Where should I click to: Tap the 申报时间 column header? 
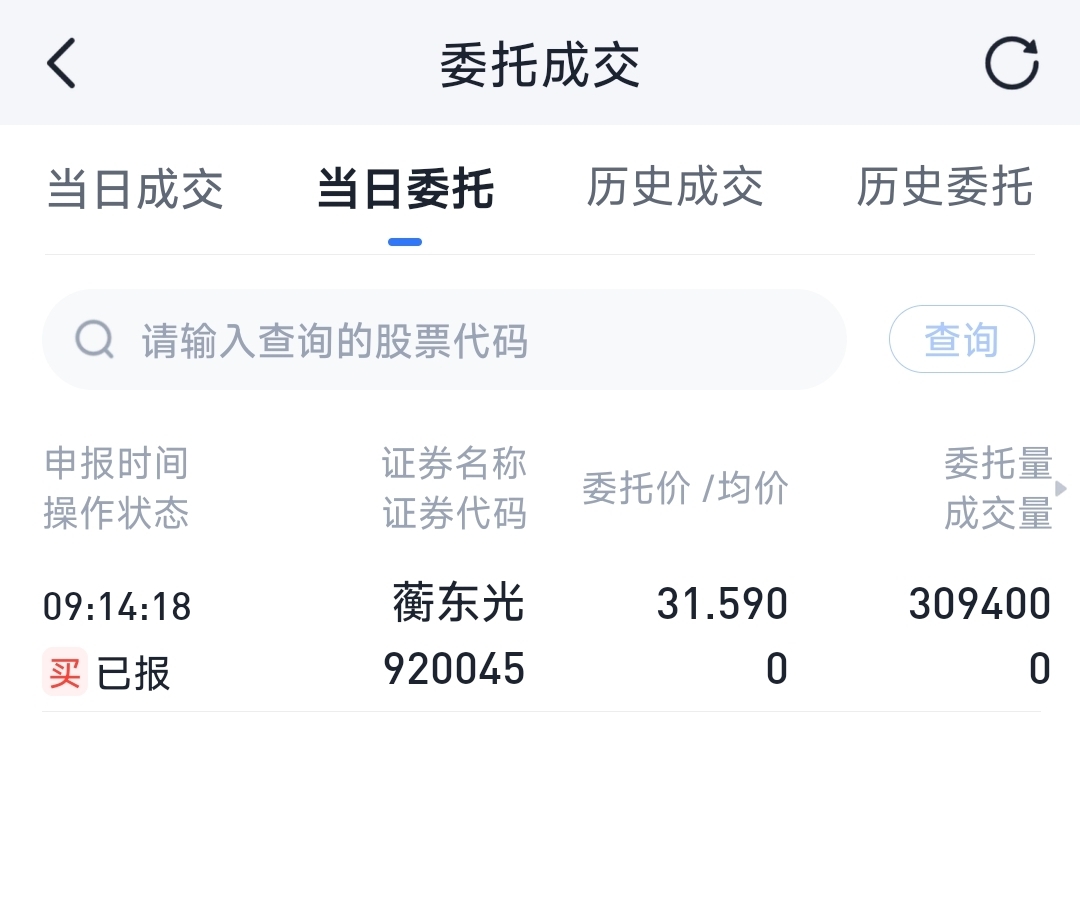point(116,464)
